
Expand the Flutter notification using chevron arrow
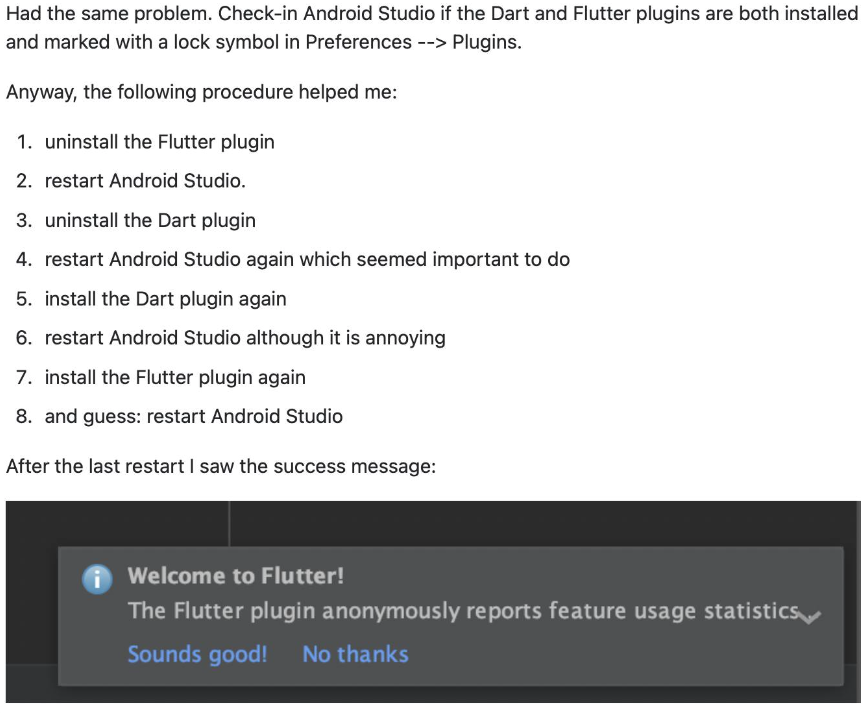point(810,616)
